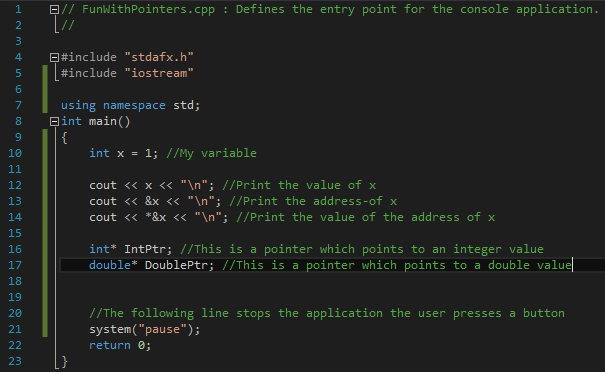Viewport: 605px width, 372px height.
Task: Collapse the header comment block at line 1
Action: click(x=54, y=10)
